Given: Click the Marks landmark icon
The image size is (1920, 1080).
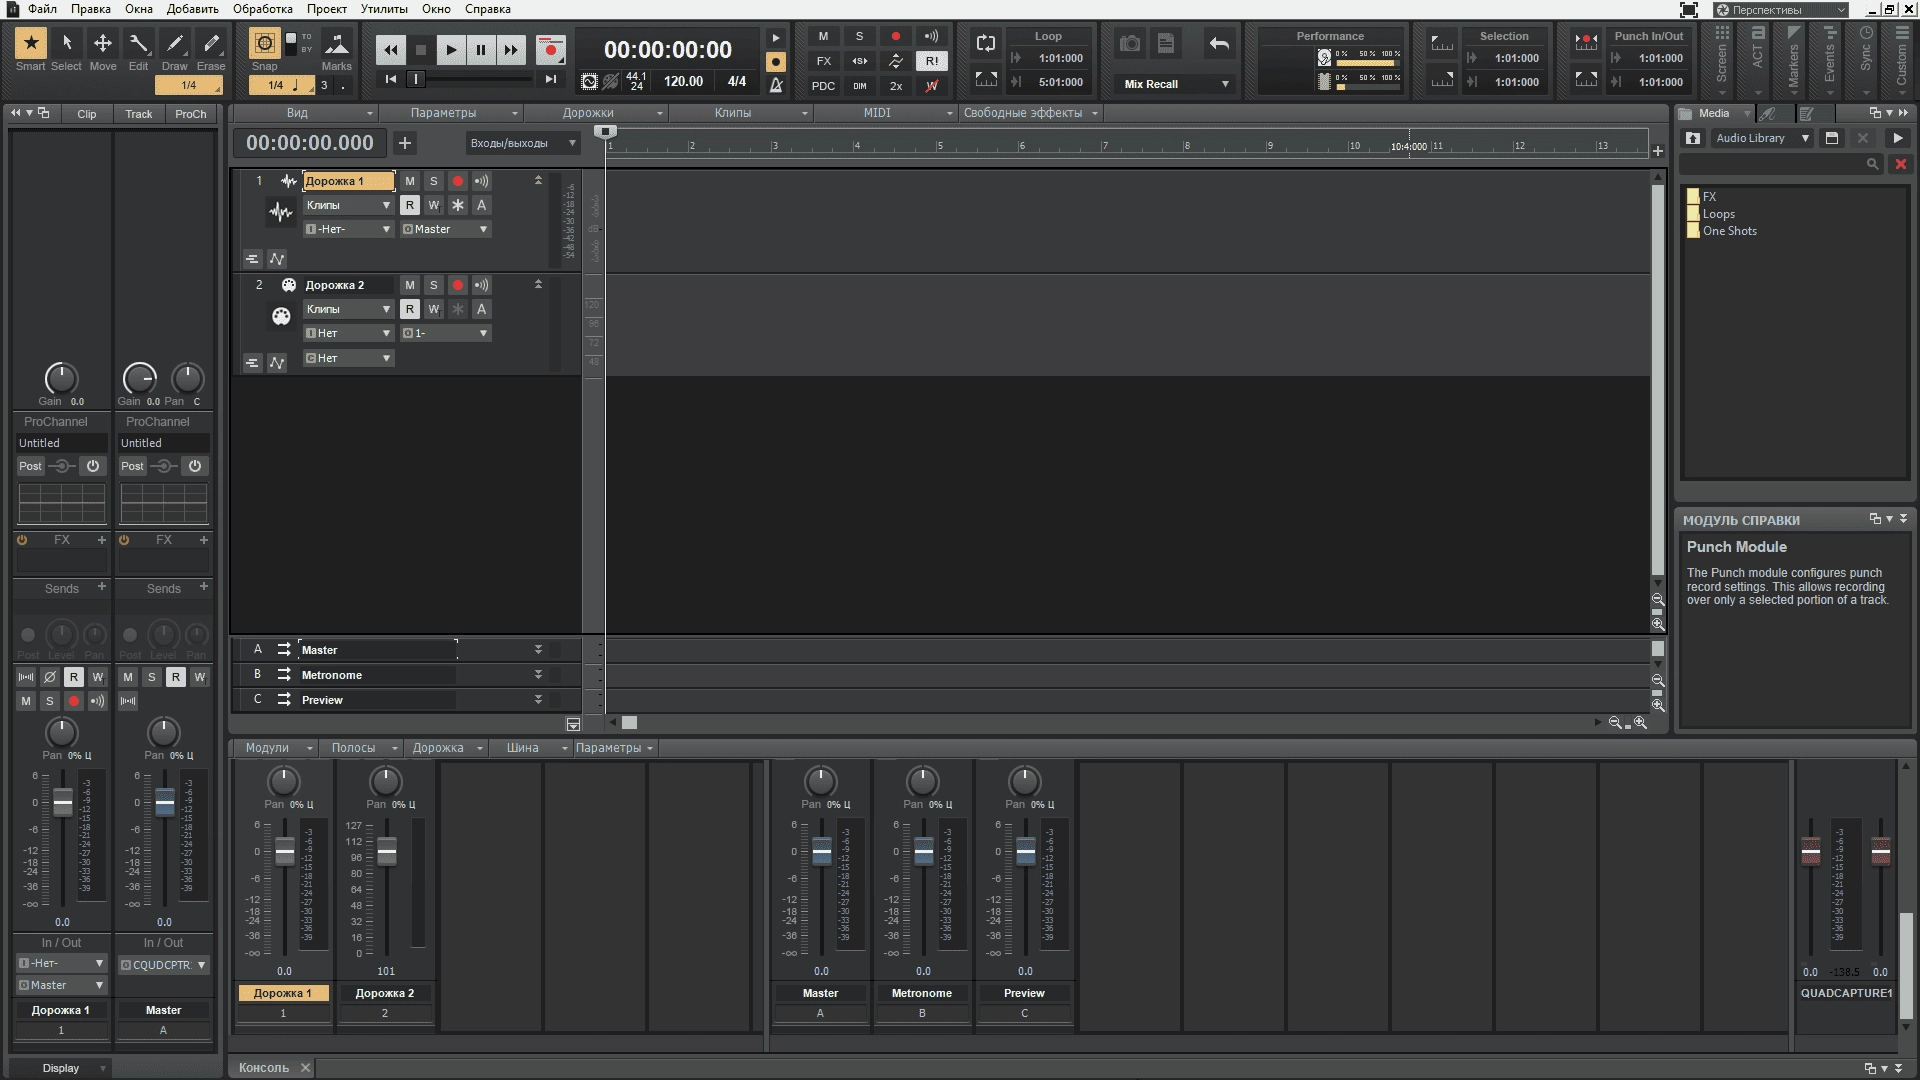Looking at the screenshot, I should tap(337, 44).
